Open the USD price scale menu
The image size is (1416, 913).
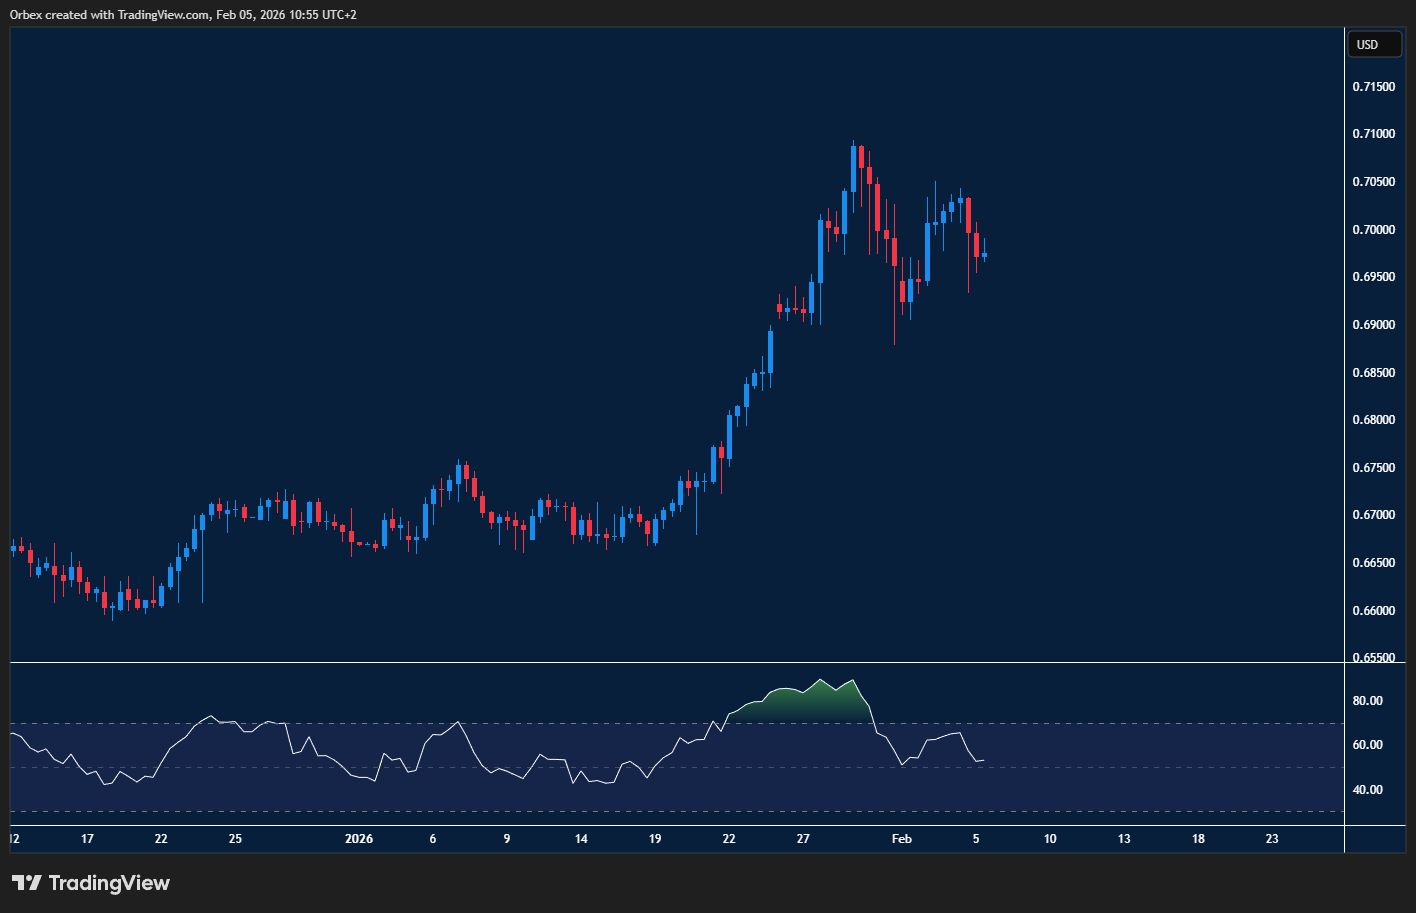(x=1374, y=44)
